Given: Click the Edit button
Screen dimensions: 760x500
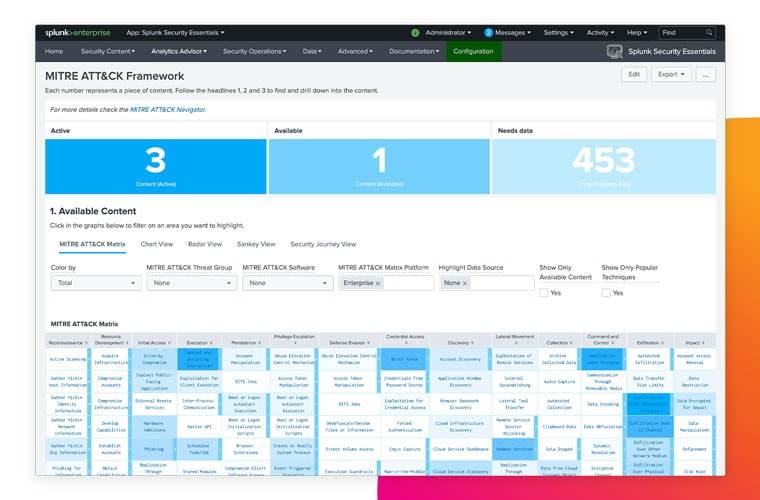Looking at the screenshot, I should 634,75.
